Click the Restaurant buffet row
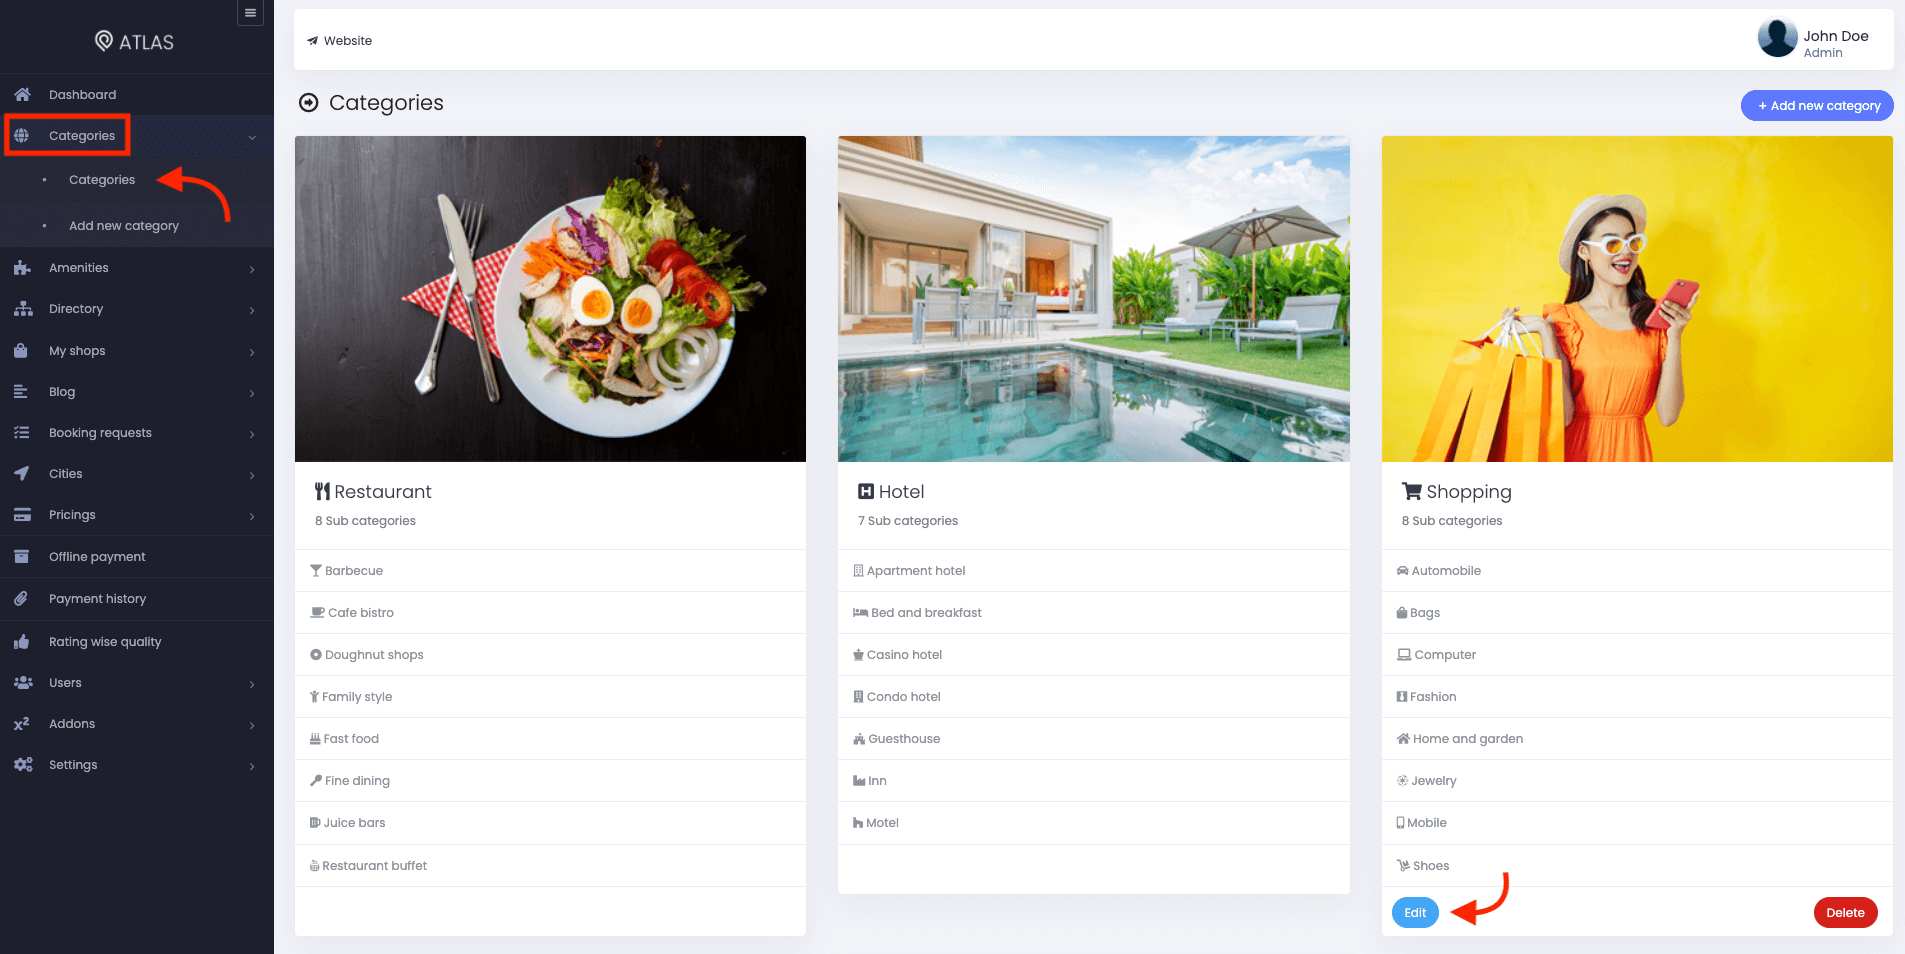 [550, 866]
